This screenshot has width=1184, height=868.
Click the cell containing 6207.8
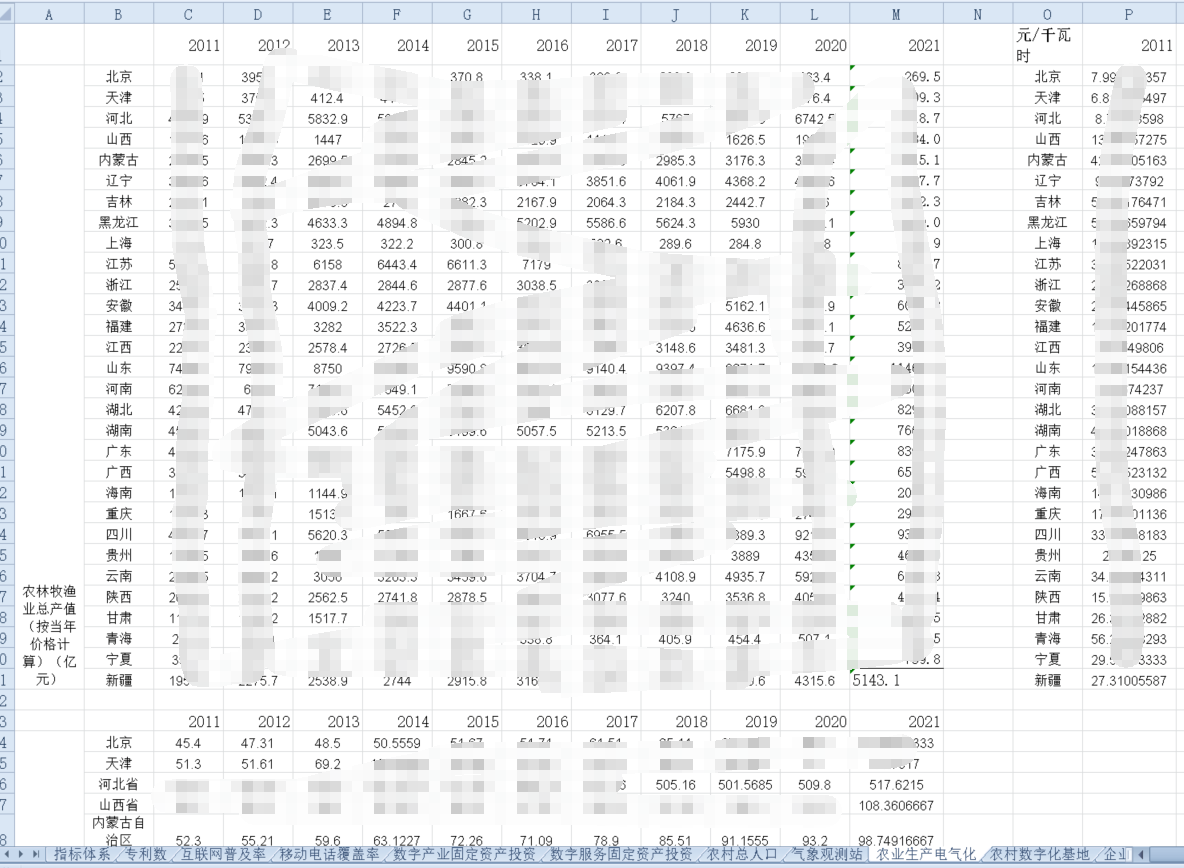[x=675, y=411]
